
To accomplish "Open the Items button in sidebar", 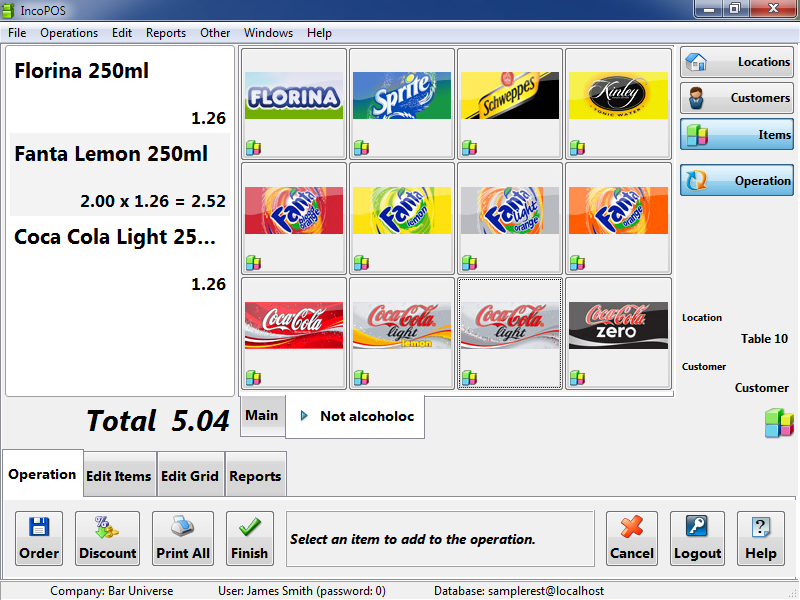I will 737,135.
